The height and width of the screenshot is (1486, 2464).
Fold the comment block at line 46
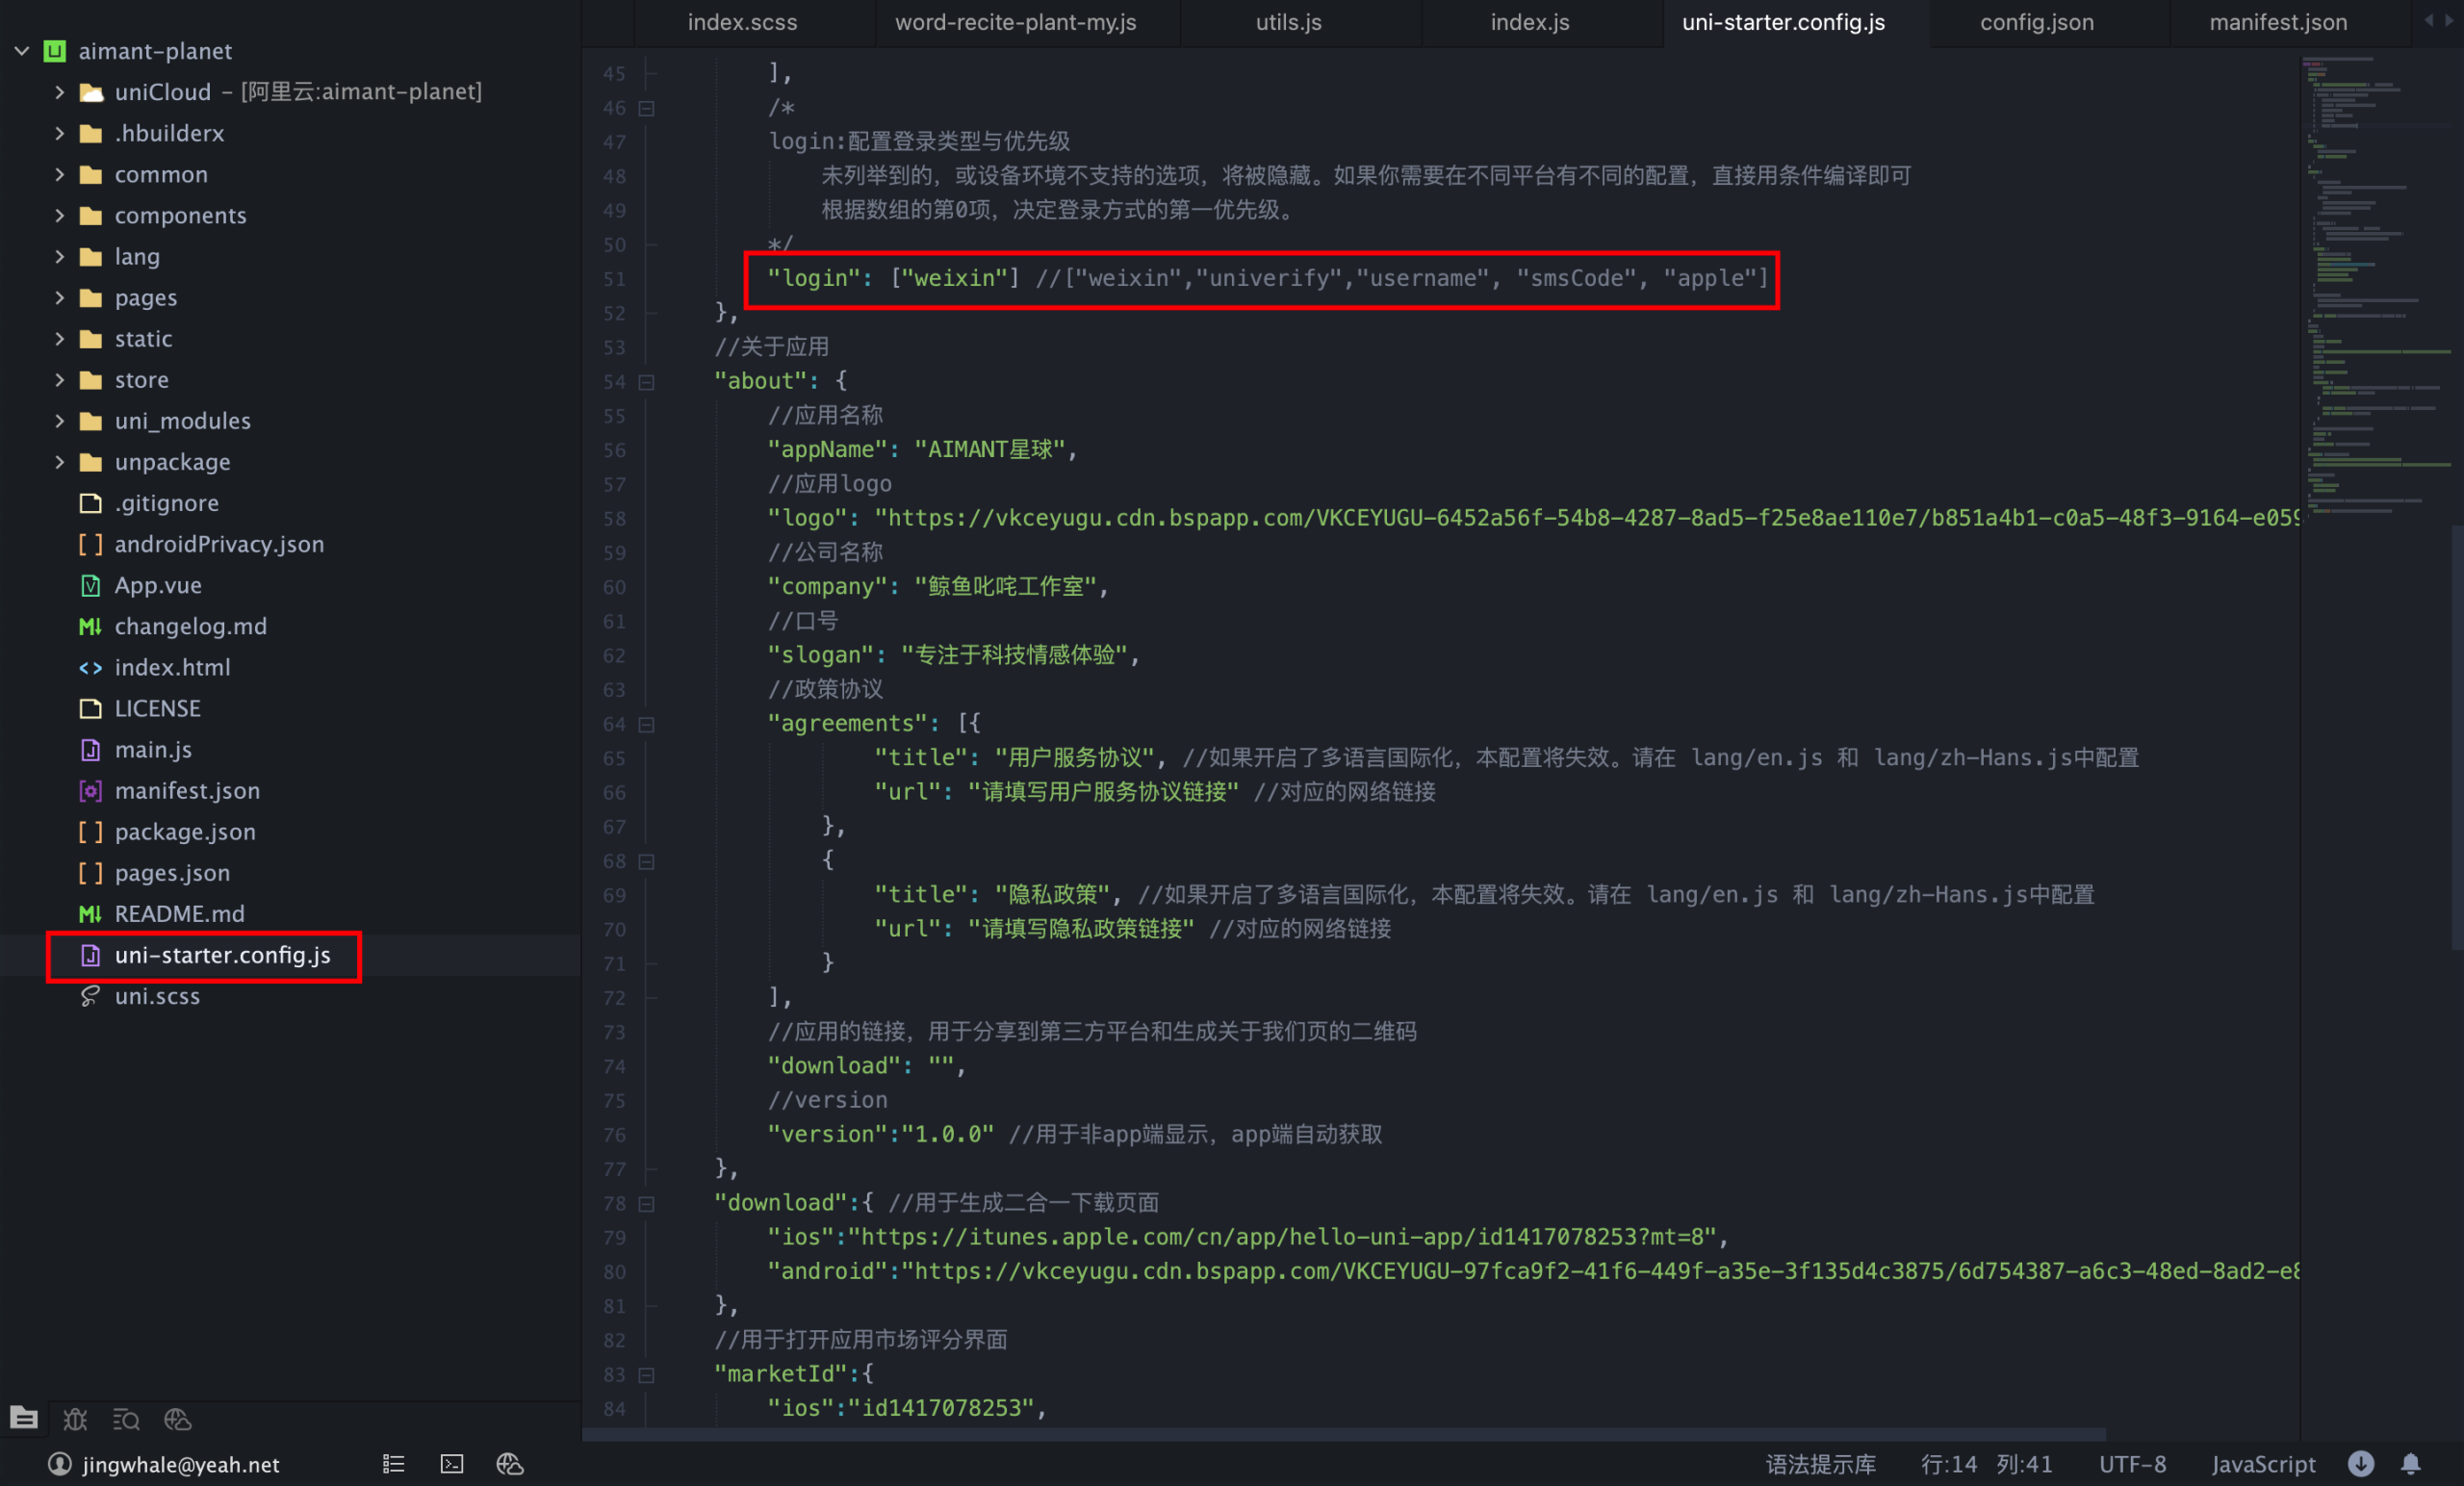tap(647, 108)
